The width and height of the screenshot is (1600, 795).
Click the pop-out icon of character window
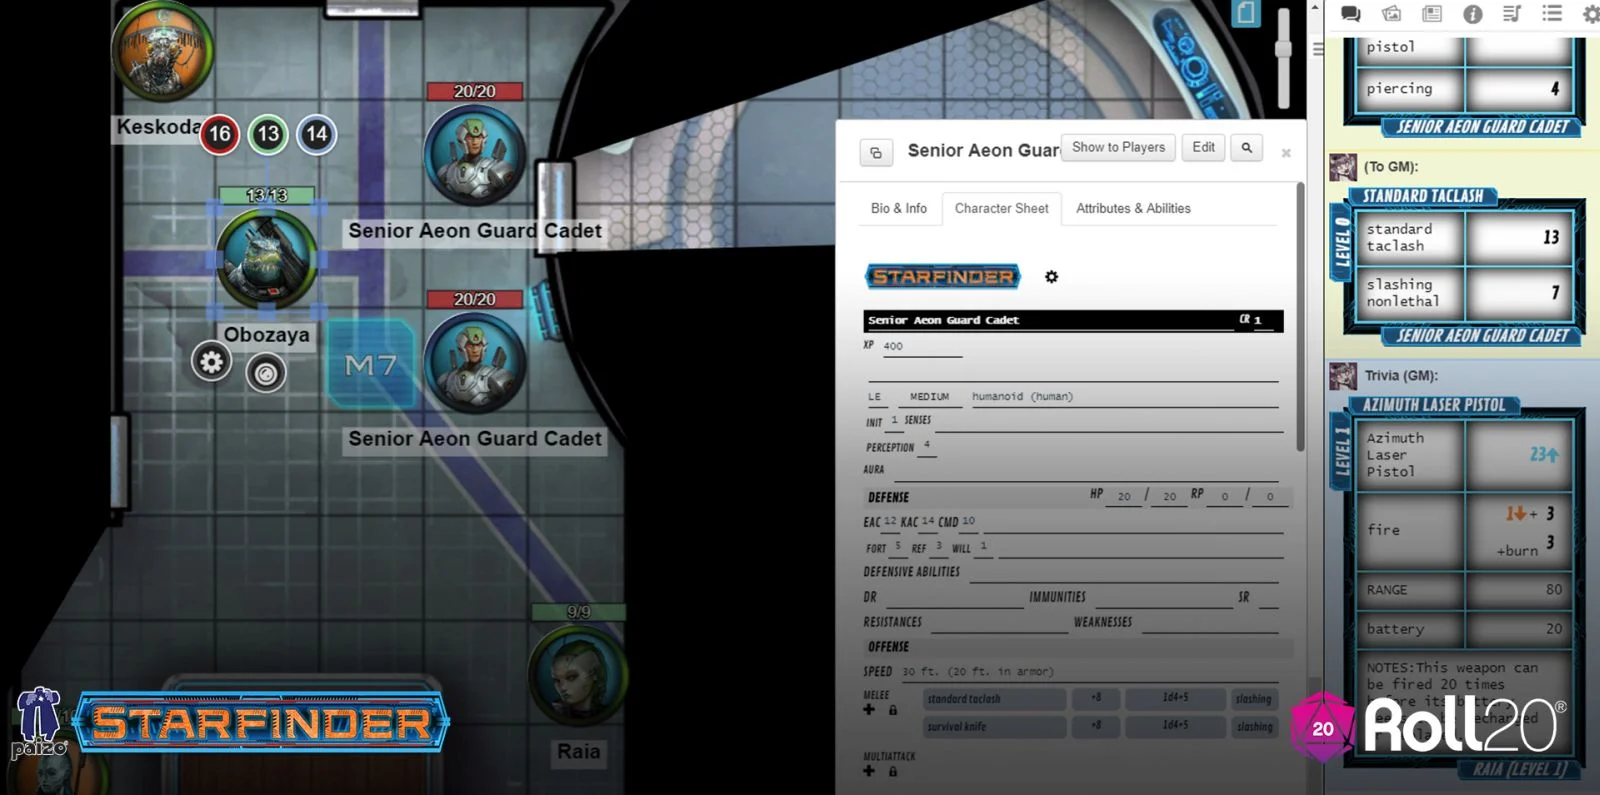(876, 152)
